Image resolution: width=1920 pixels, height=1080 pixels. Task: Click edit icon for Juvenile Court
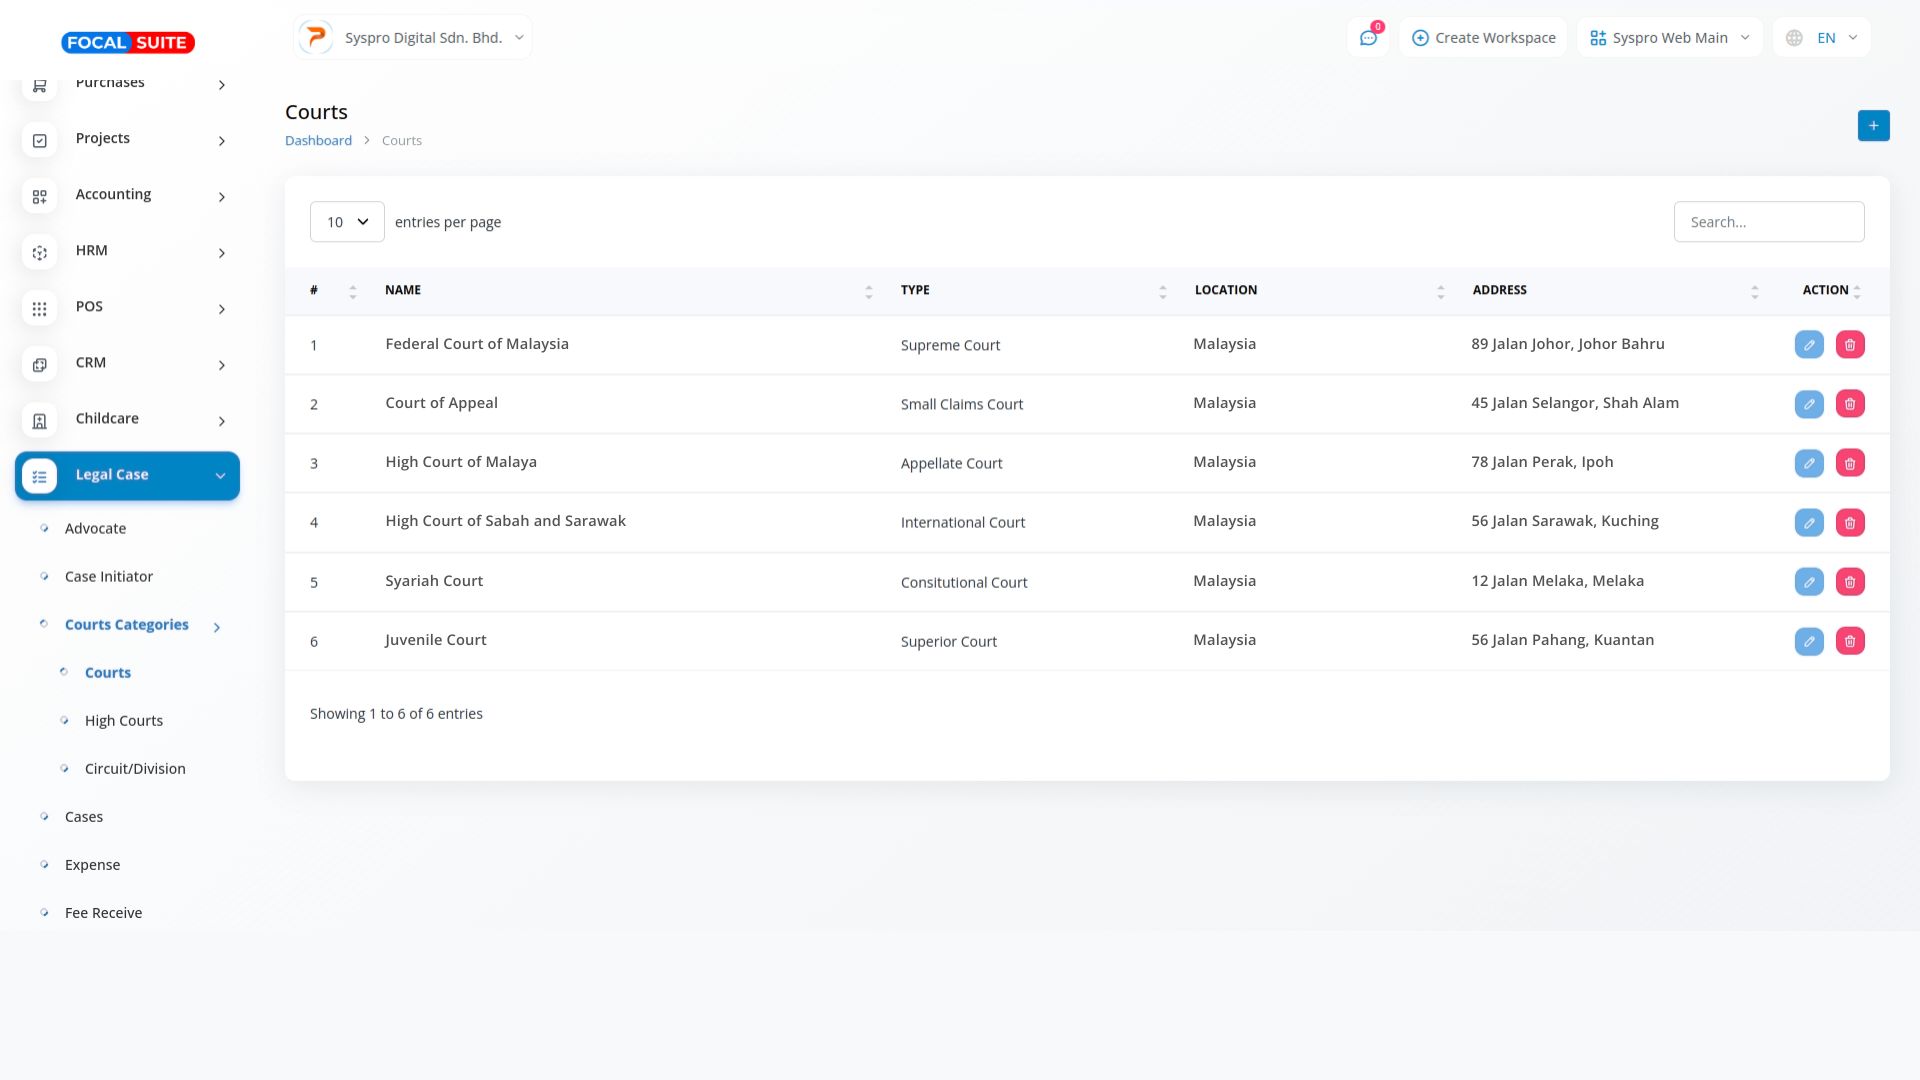point(1808,641)
